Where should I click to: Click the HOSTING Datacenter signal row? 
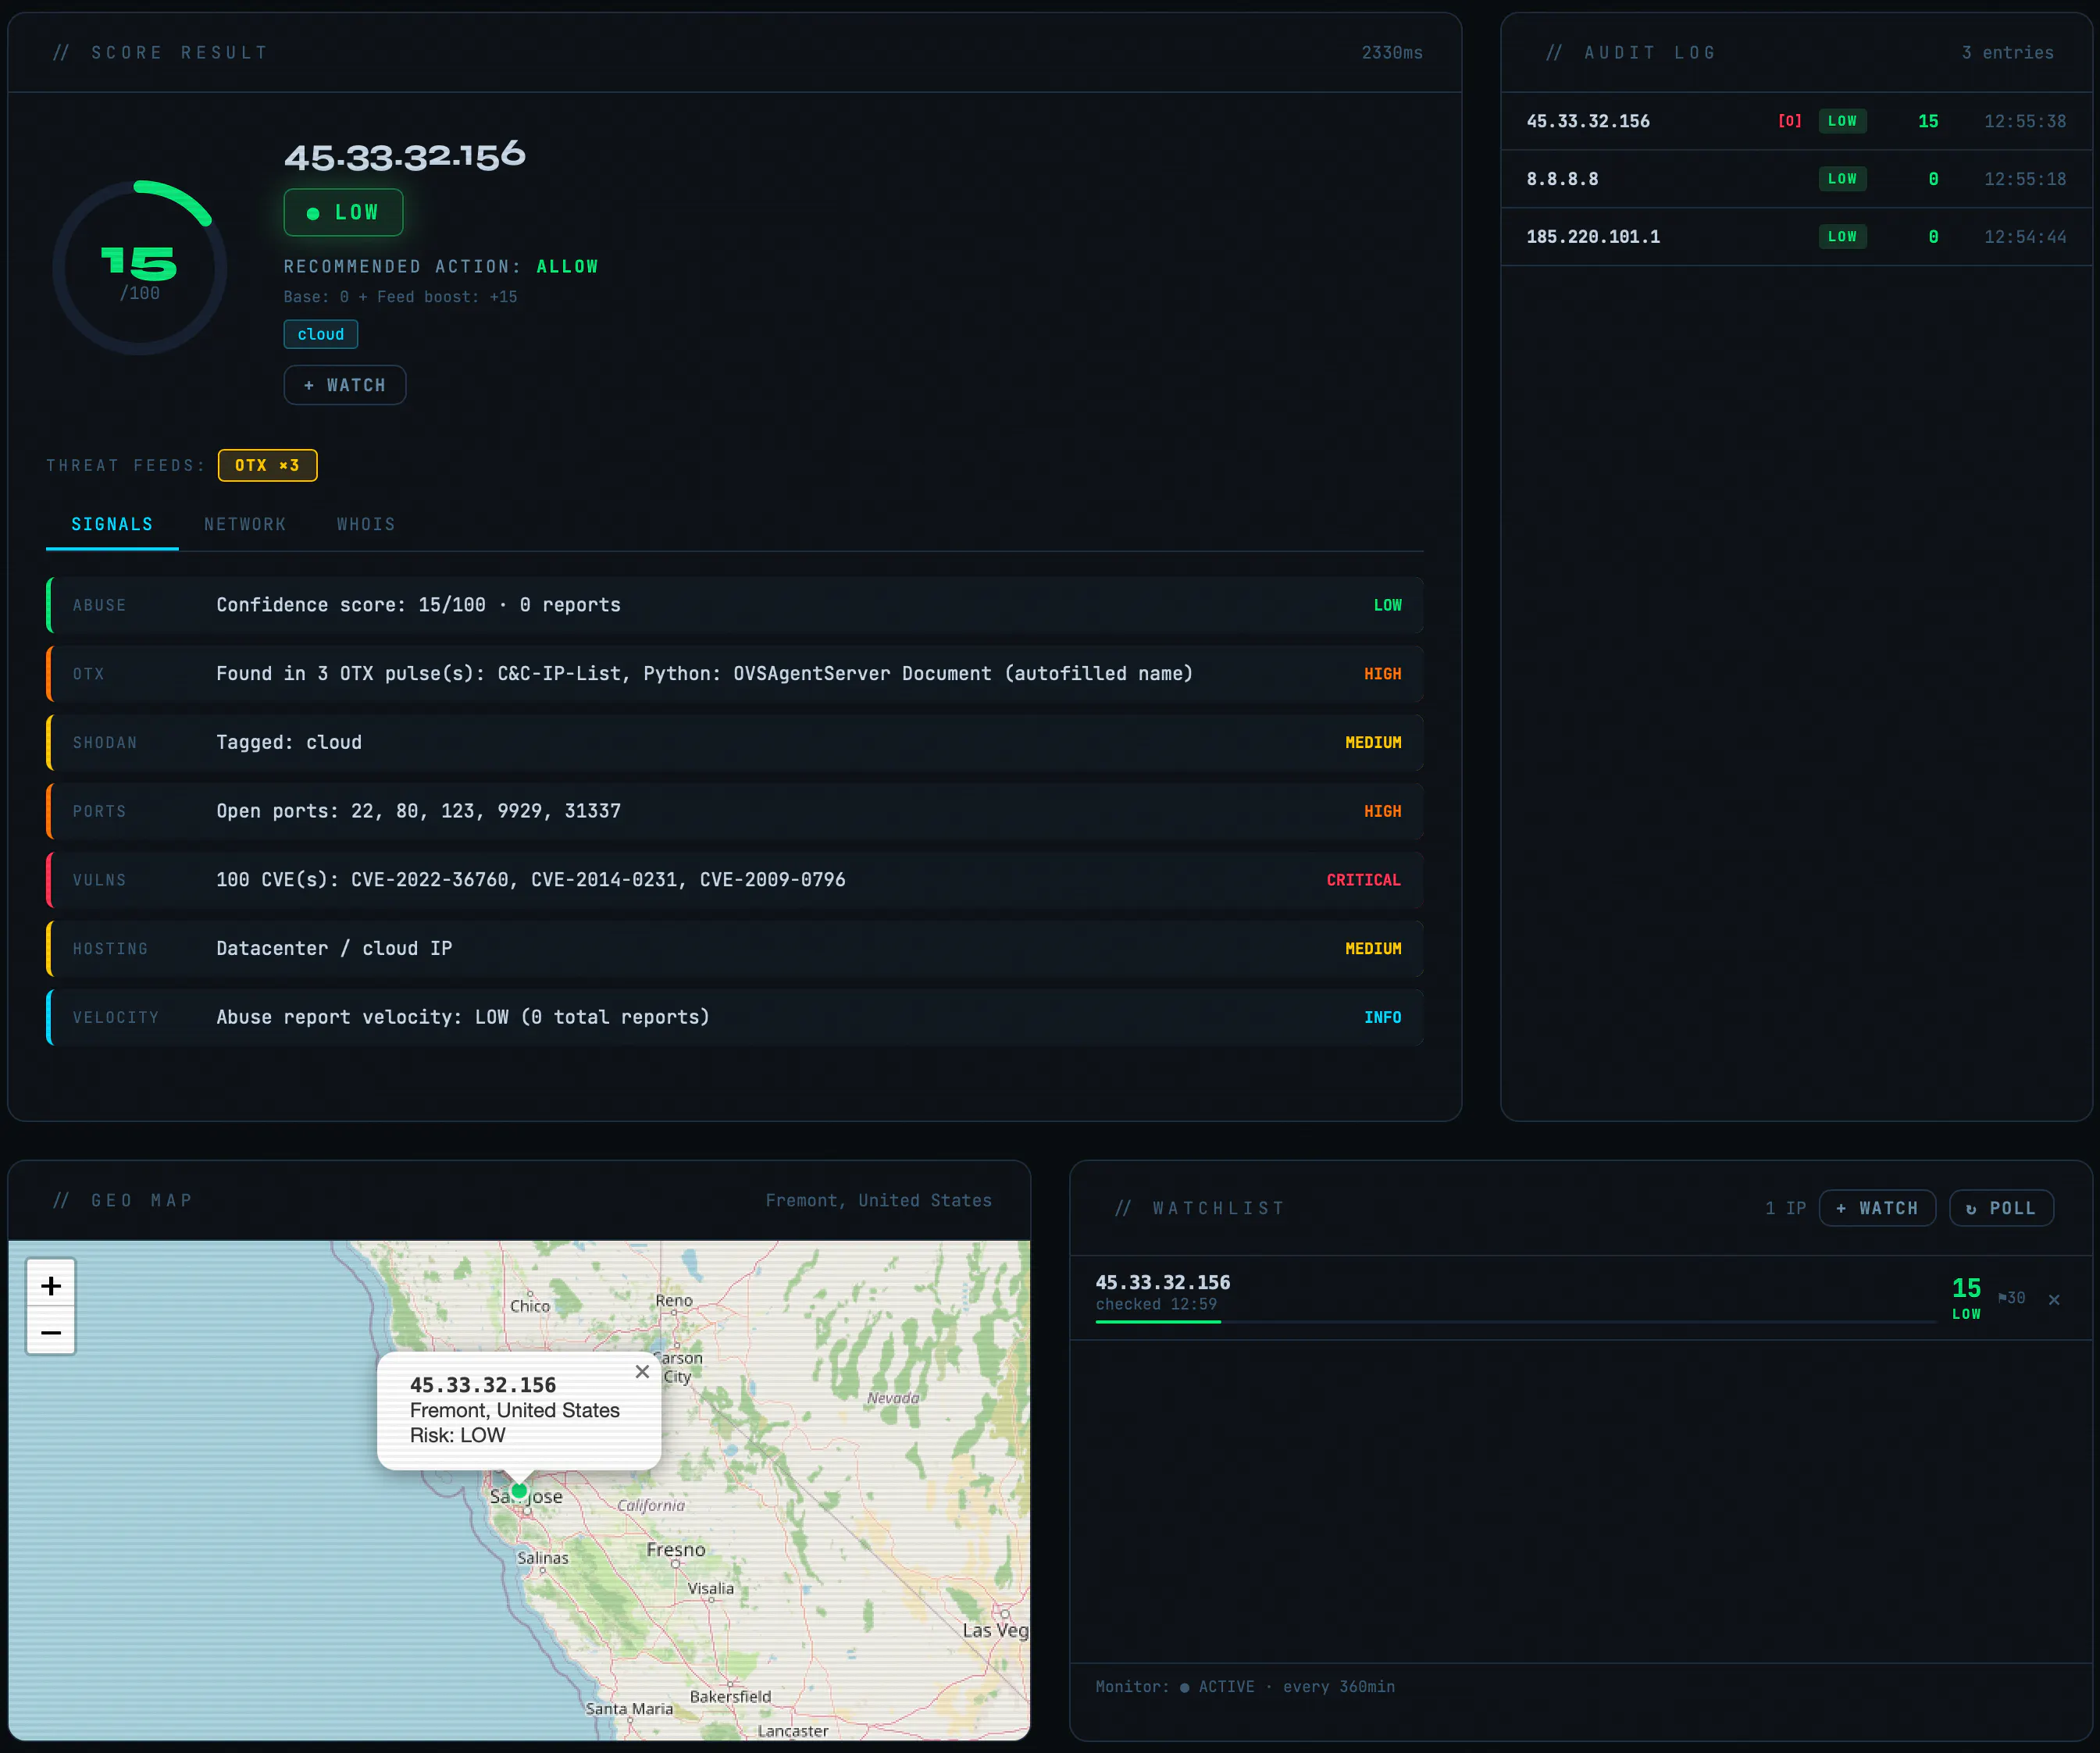click(735, 948)
